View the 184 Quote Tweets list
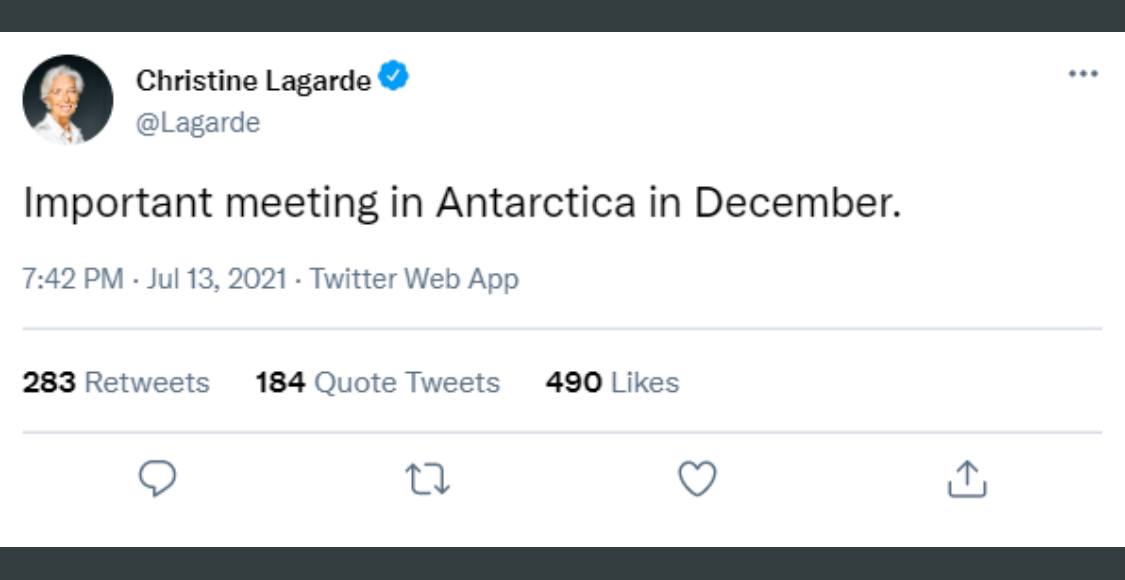The height and width of the screenshot is (580, 1125). click(x=377, y=382)
